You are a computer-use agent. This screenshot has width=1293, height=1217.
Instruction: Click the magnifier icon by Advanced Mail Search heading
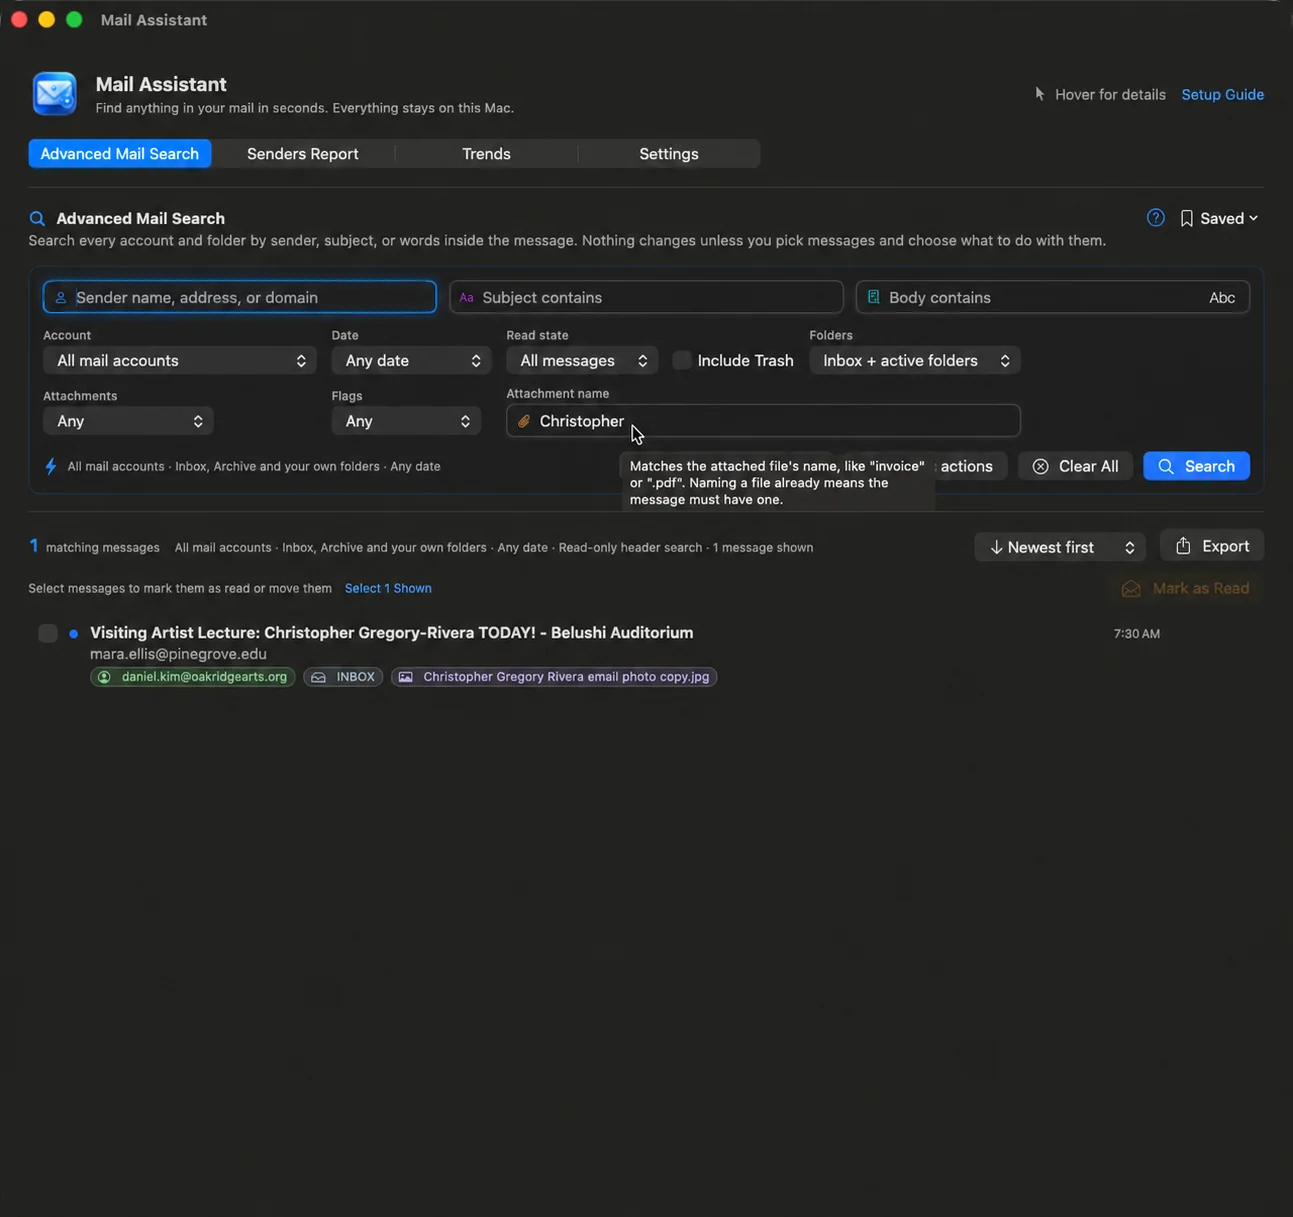(37, 218)
